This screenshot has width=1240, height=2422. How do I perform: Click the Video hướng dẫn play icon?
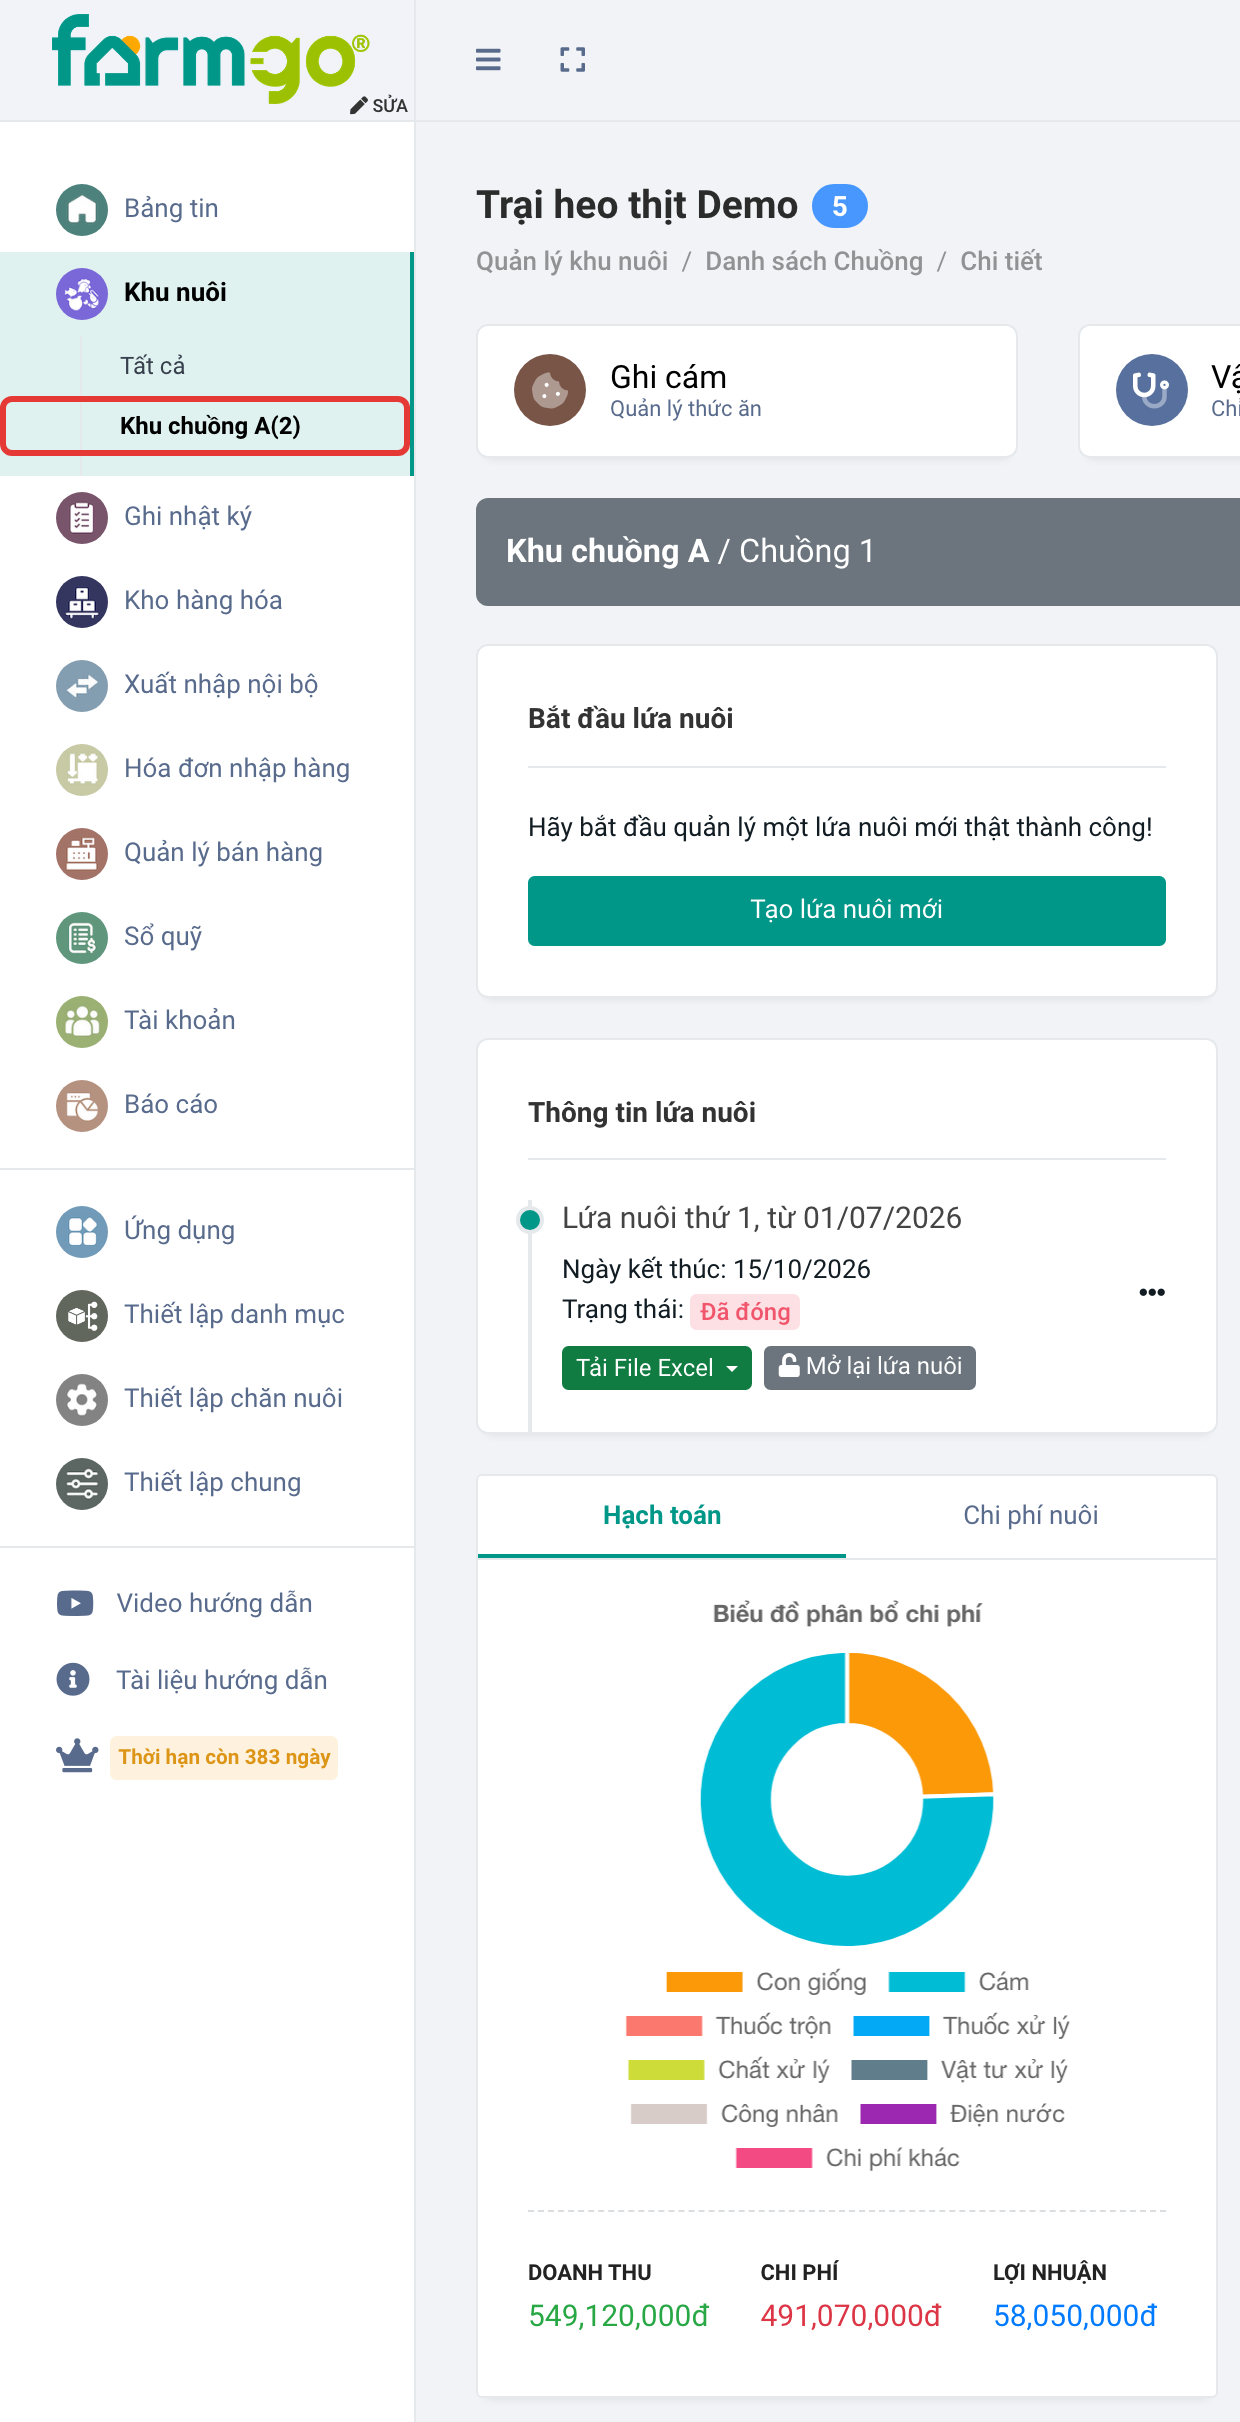point(75,1603)
